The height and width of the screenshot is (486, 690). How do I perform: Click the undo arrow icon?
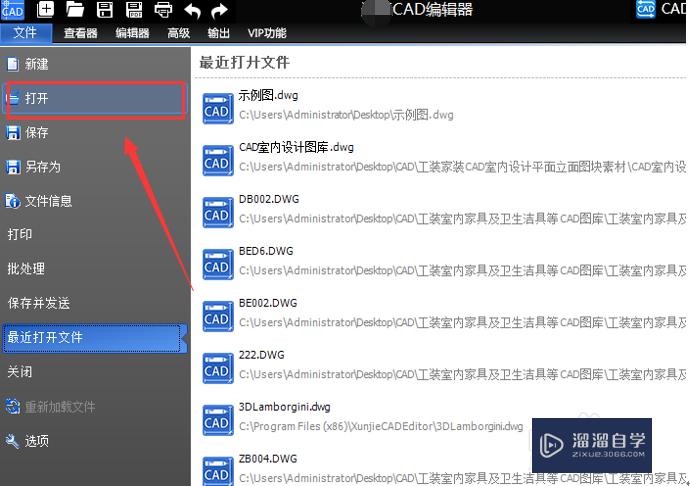coord(192,10)
